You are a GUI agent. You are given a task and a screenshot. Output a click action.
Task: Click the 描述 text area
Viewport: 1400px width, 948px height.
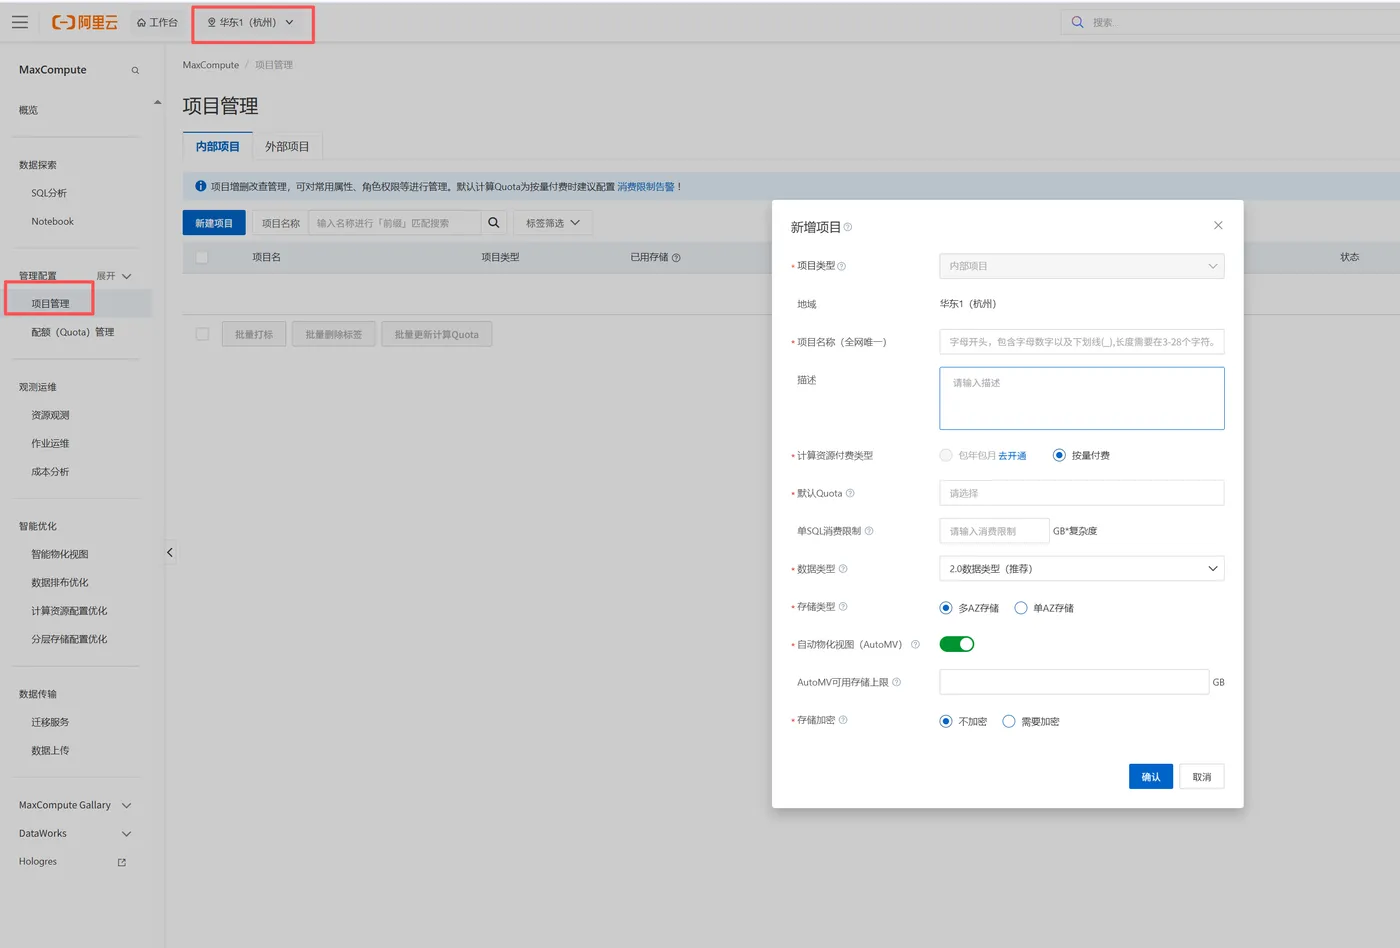click(1082, 398)
